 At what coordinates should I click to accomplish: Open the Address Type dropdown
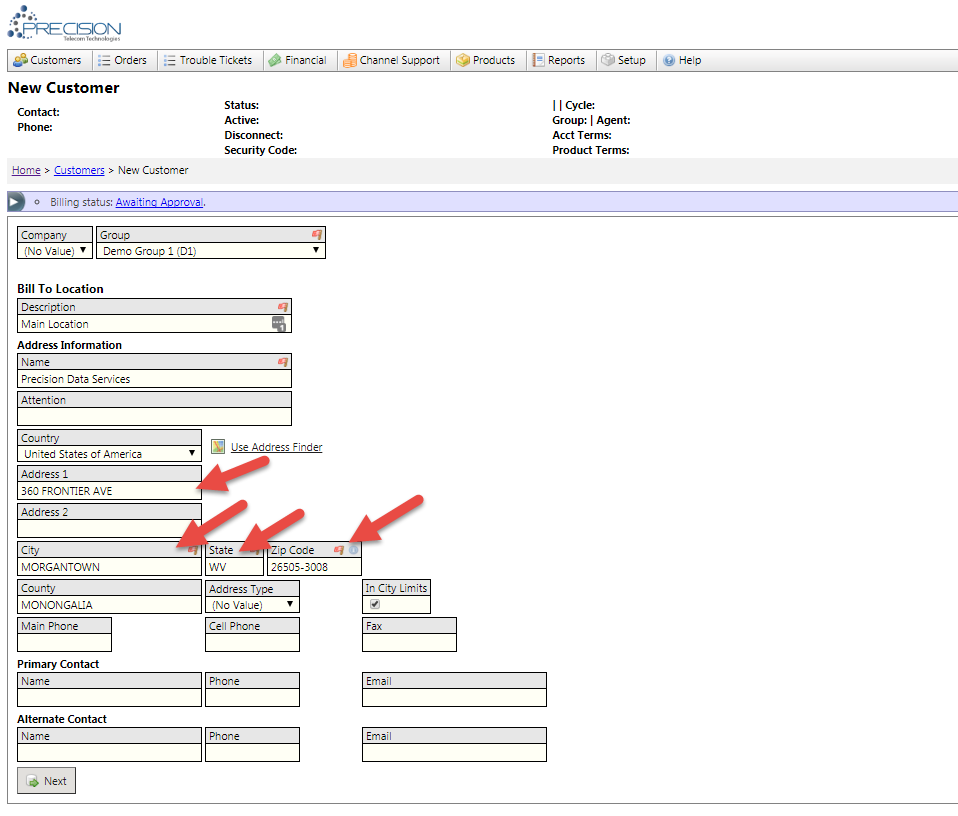pyautogui.click(x=251, y=605)
